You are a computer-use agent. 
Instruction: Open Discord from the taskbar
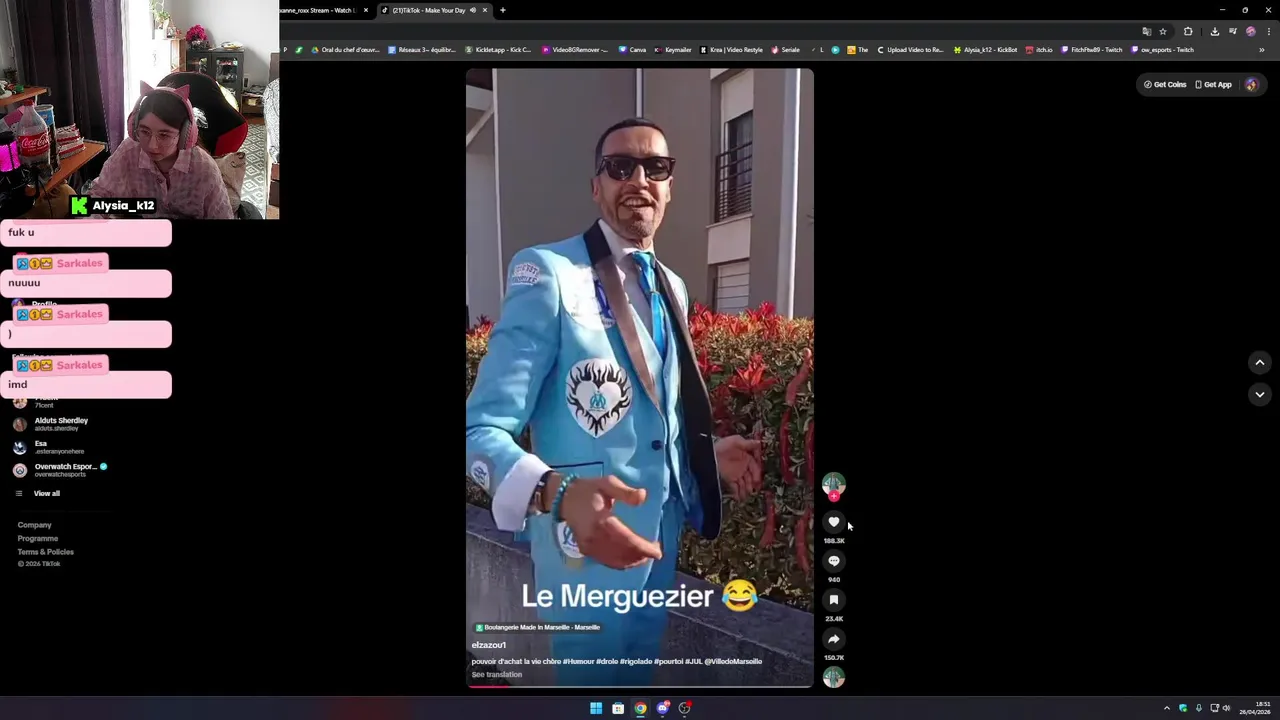tap(662, 708)
